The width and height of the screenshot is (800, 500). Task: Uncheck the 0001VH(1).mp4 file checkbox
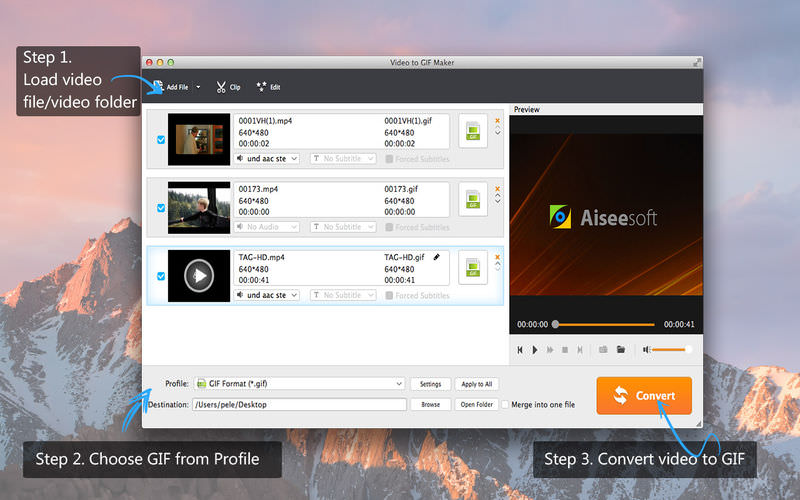pos(161,140)
